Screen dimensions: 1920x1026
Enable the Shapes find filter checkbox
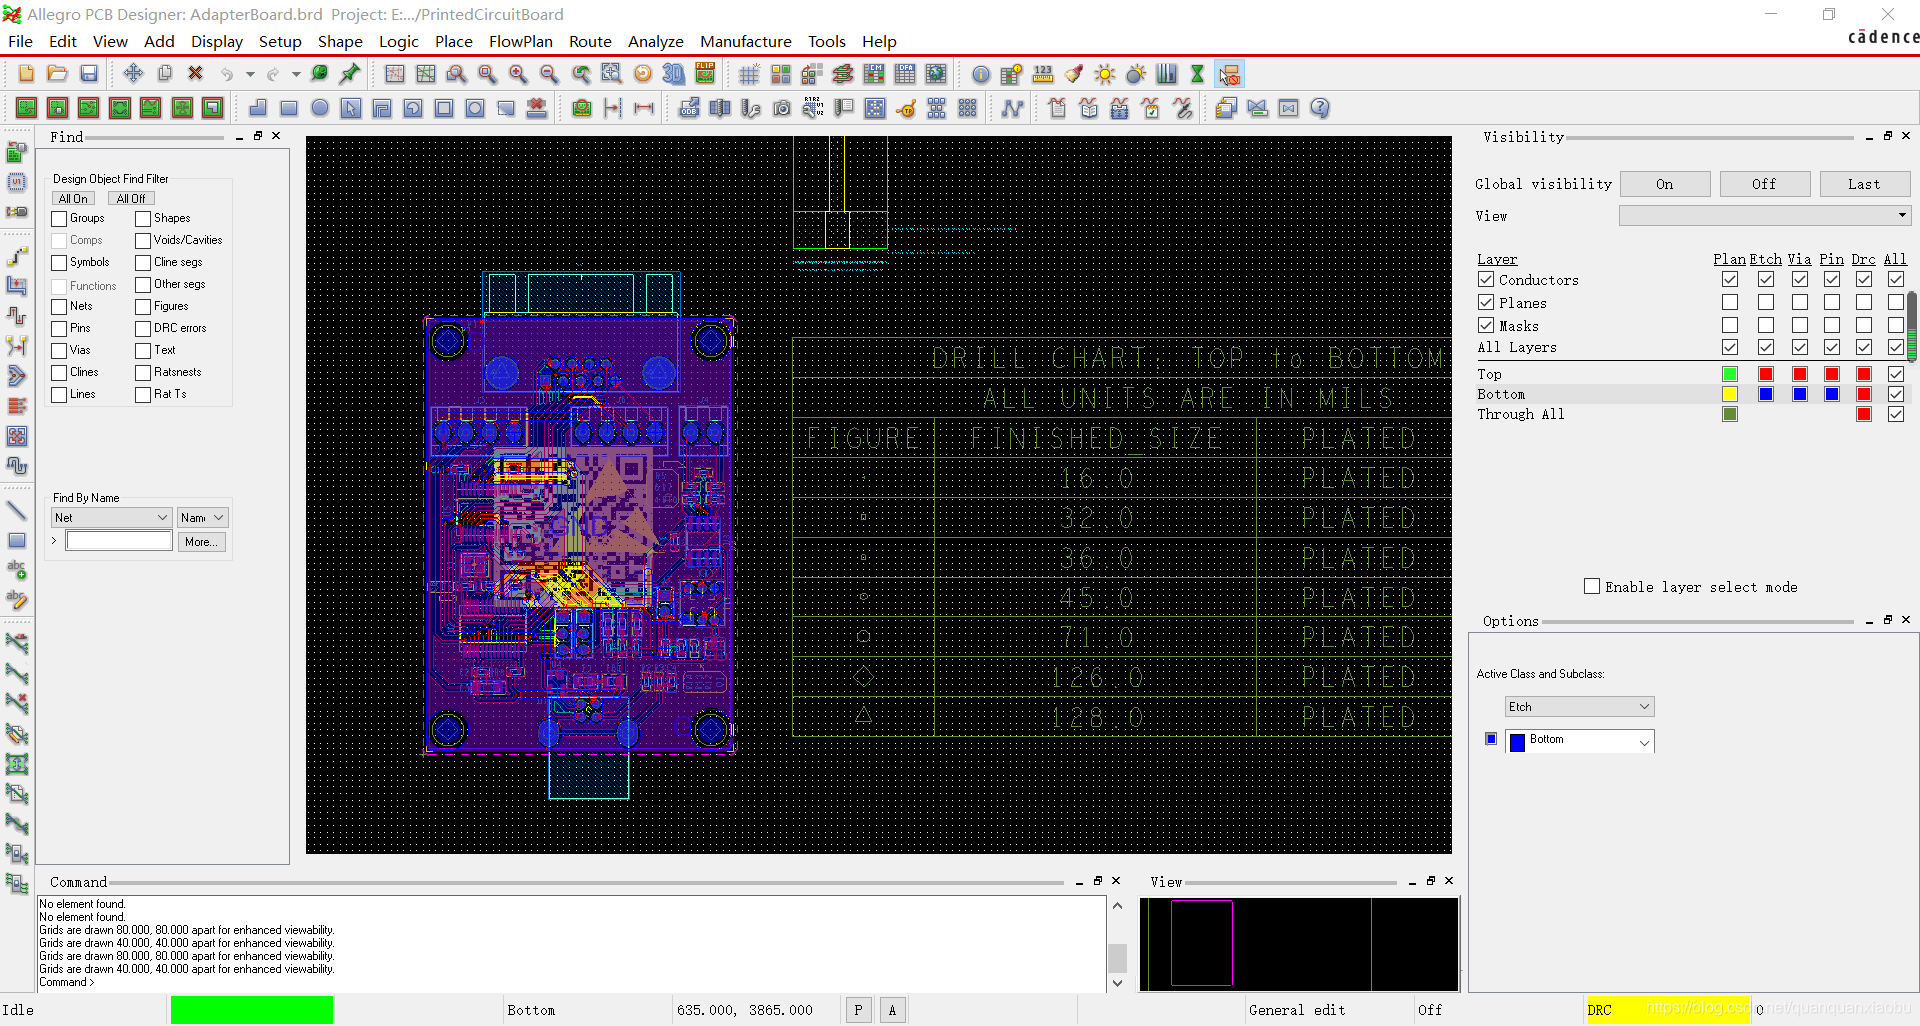[x=143, y=219]
